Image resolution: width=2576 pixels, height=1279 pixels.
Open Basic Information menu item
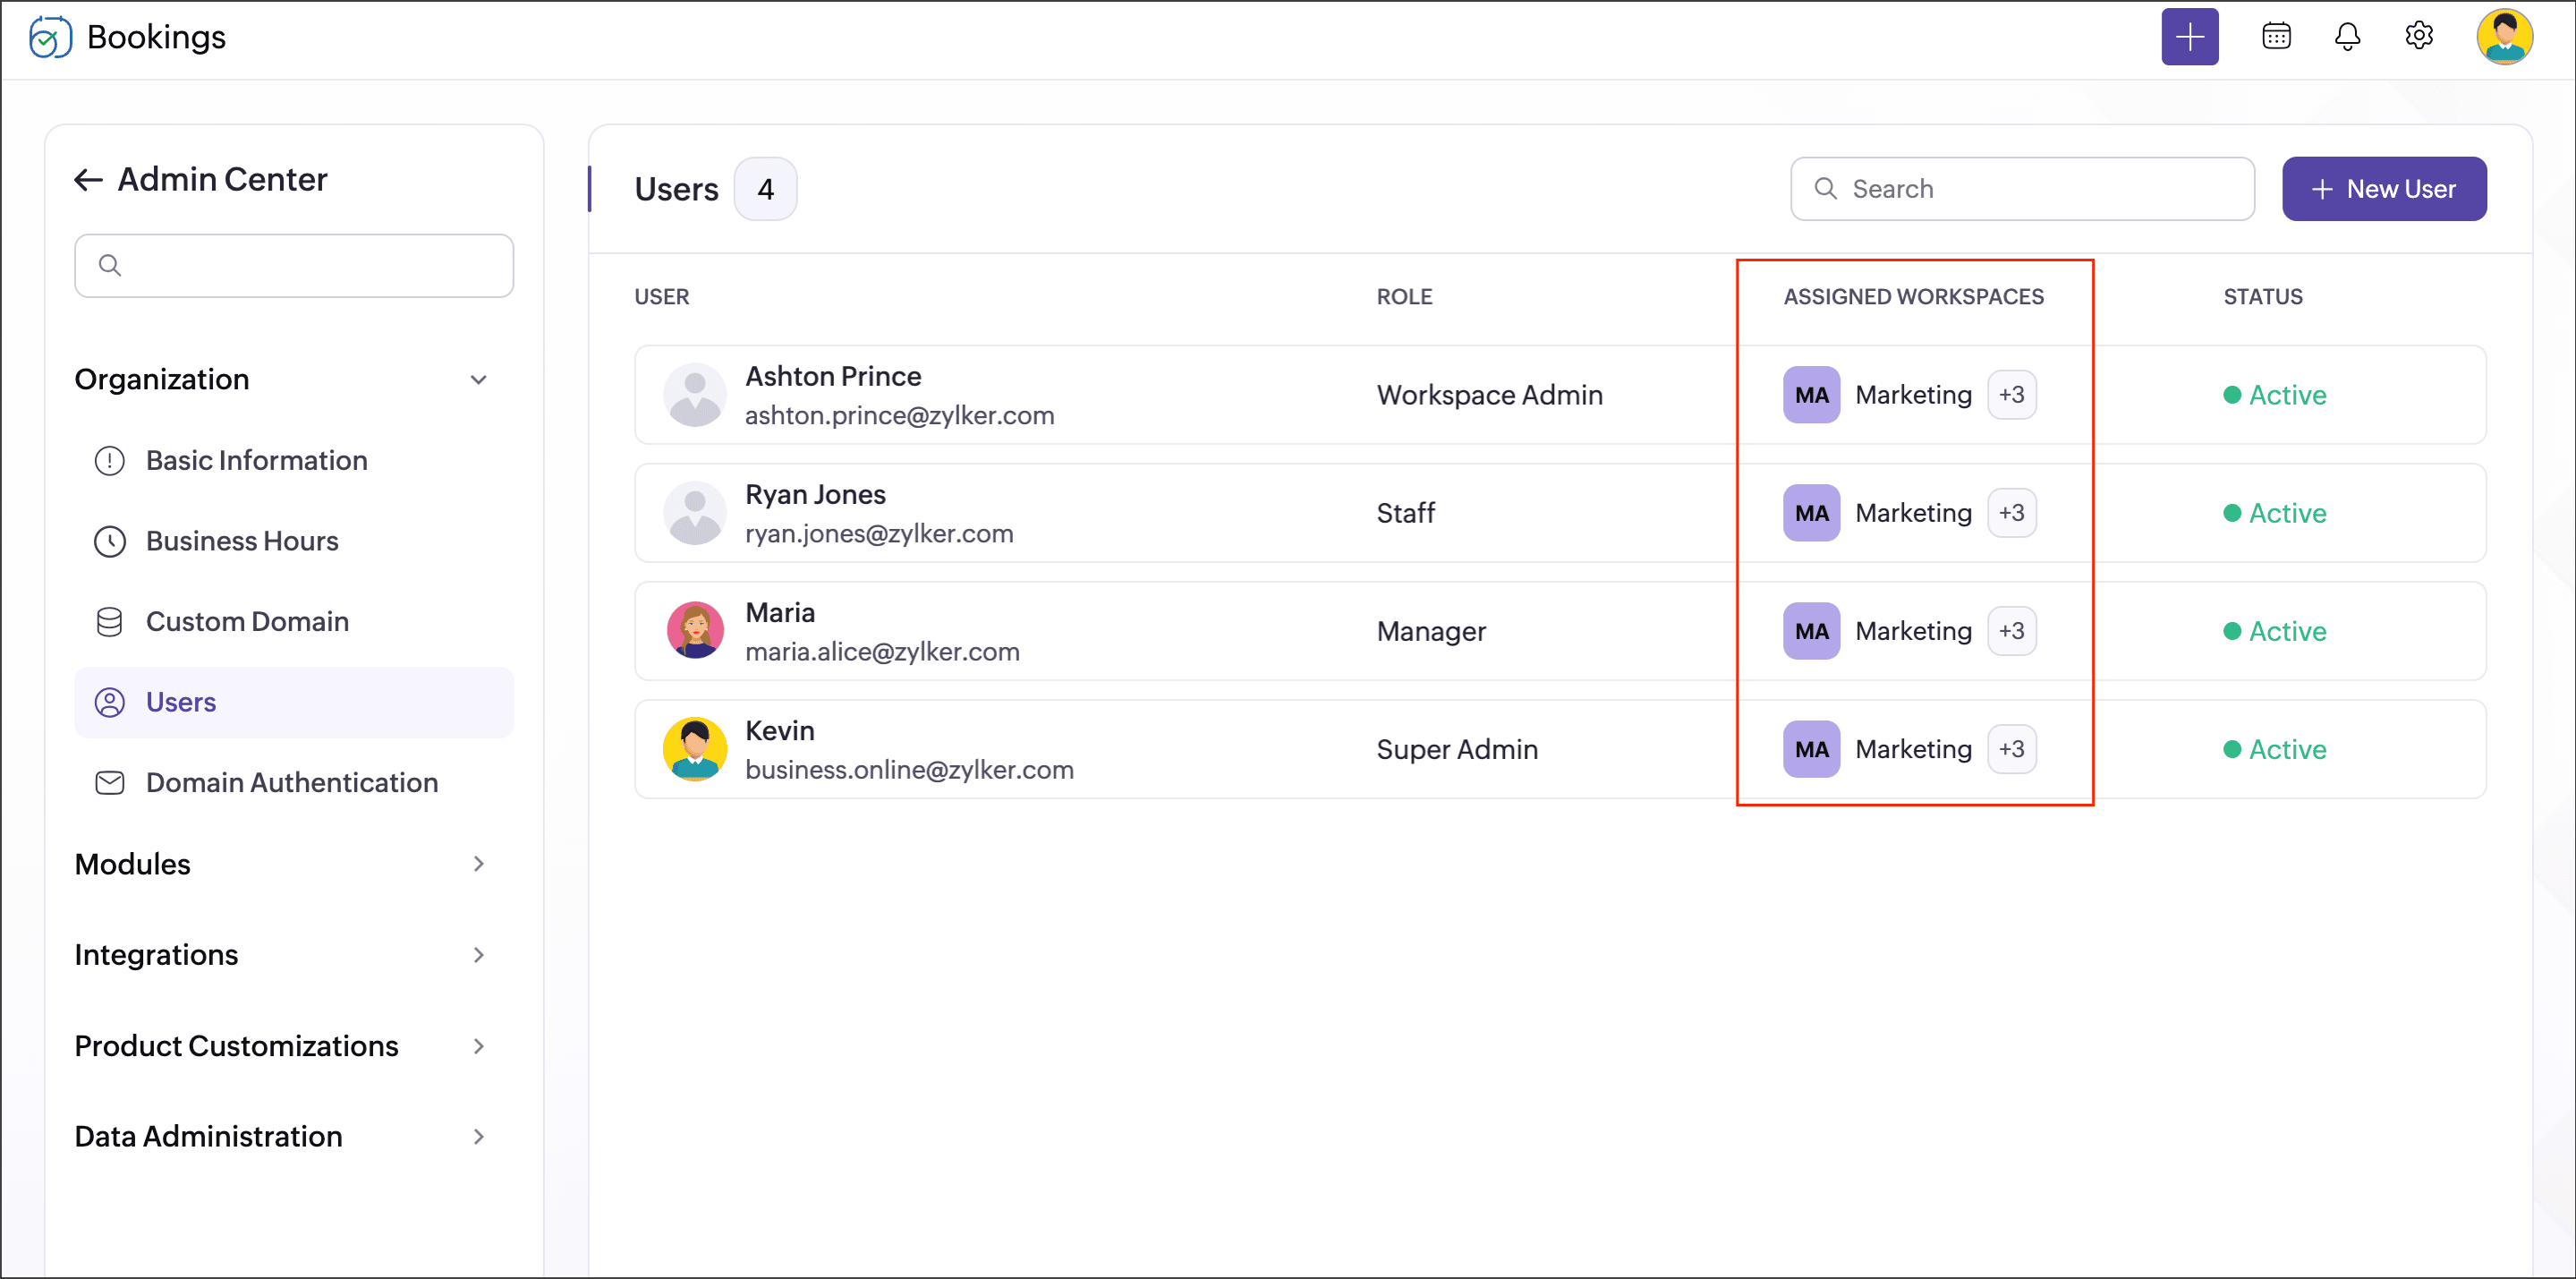(256, 461)
